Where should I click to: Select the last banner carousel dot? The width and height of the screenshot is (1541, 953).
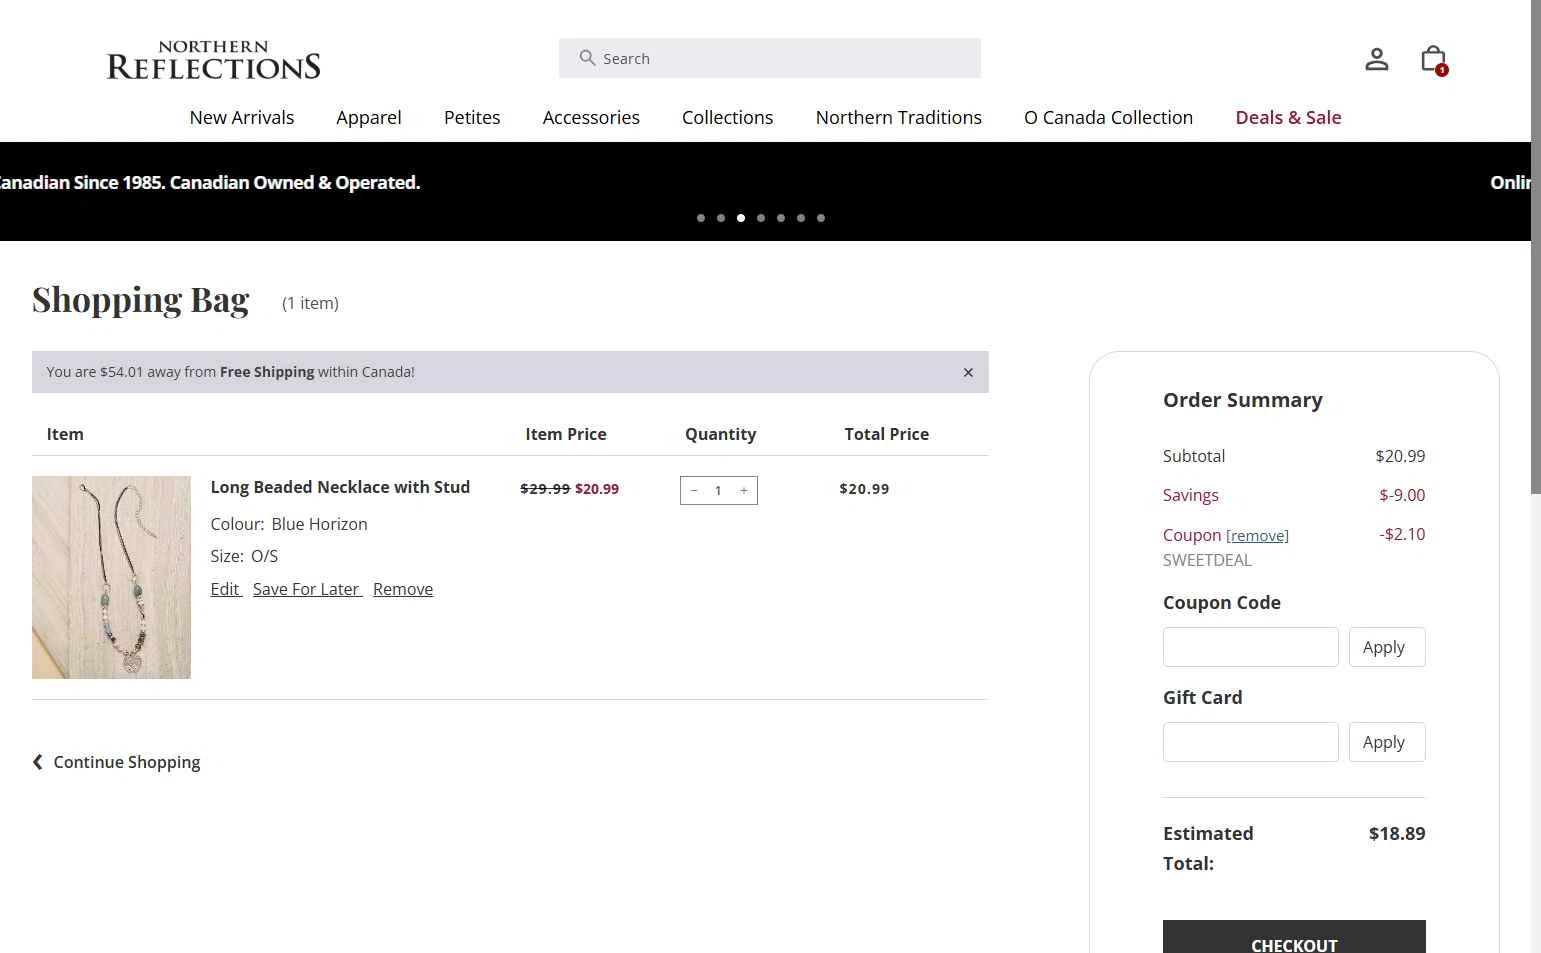[x=821, y=218]
